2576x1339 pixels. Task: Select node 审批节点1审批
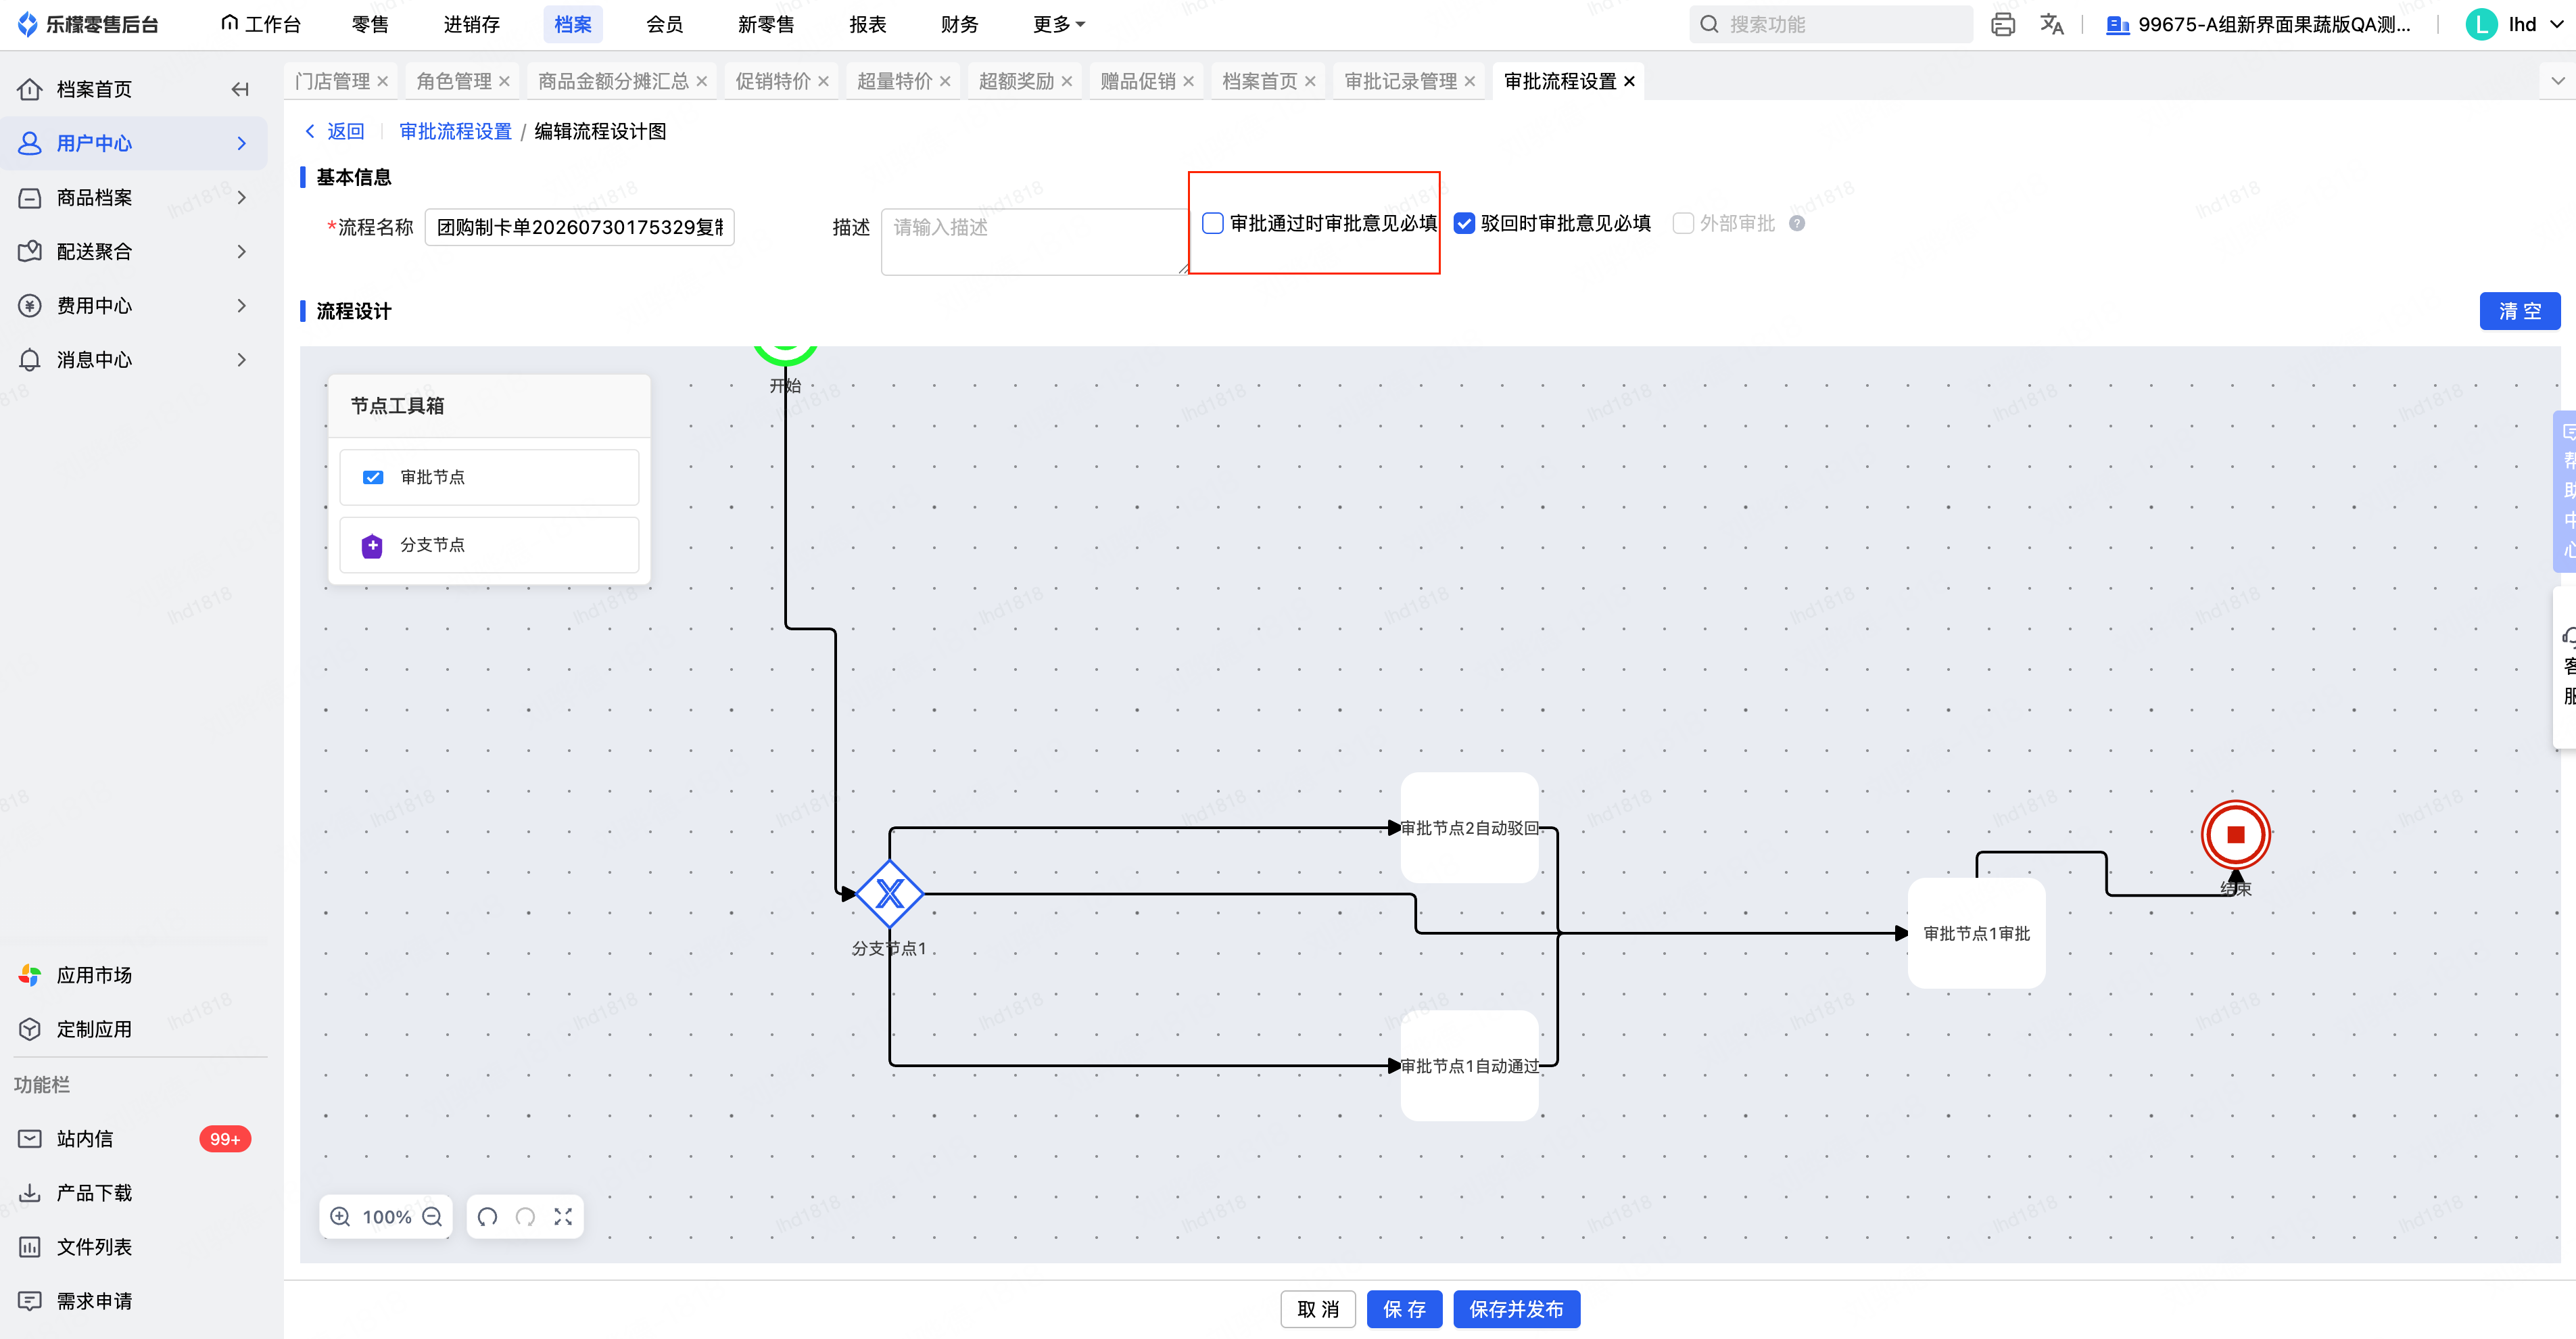coord(1976,933)
